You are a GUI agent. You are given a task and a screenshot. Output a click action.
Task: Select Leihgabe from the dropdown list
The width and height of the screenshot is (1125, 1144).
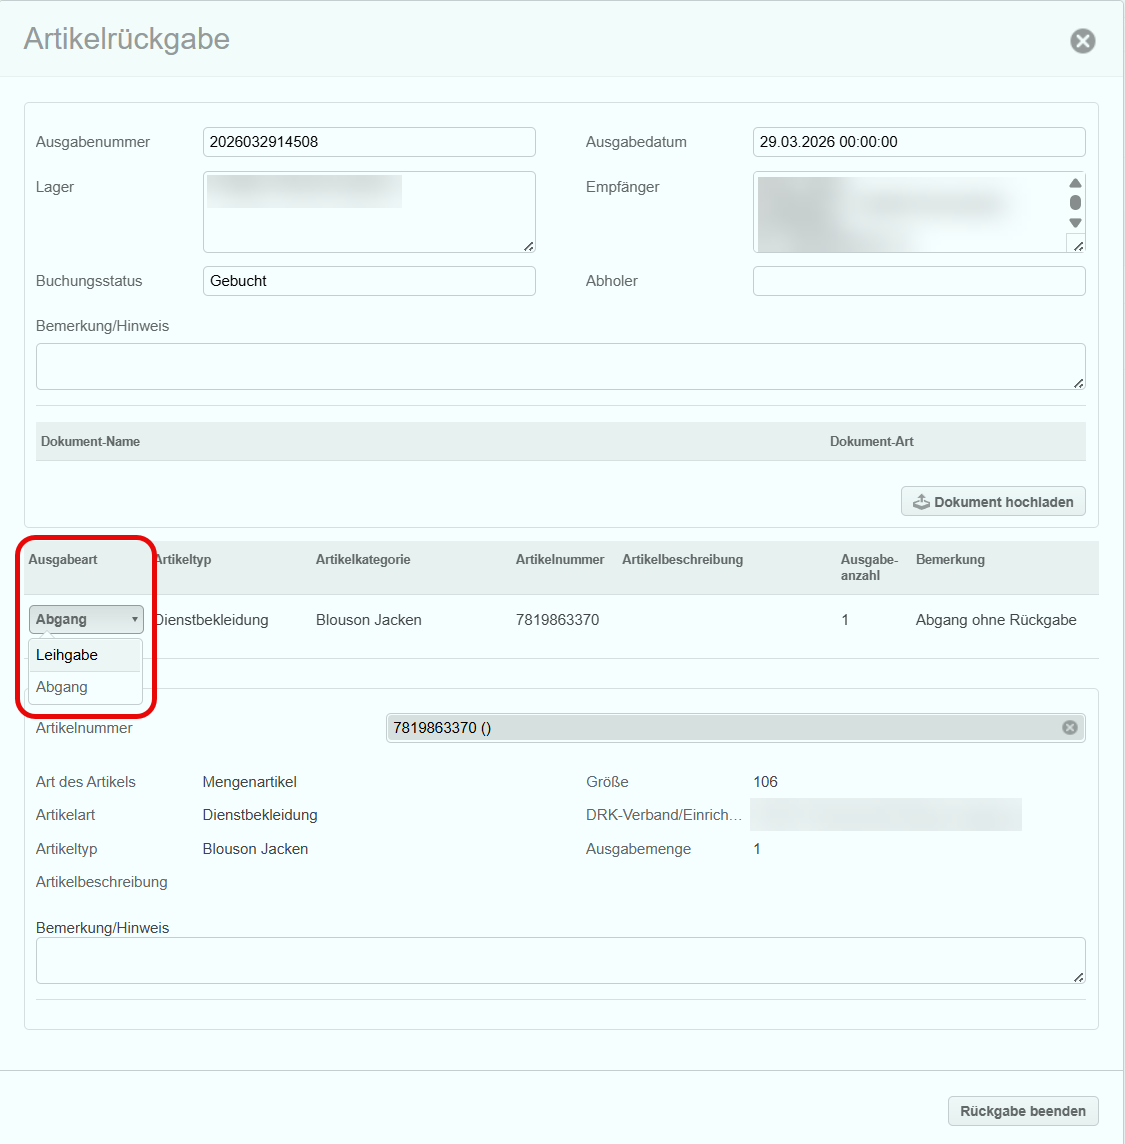(67, 655)
